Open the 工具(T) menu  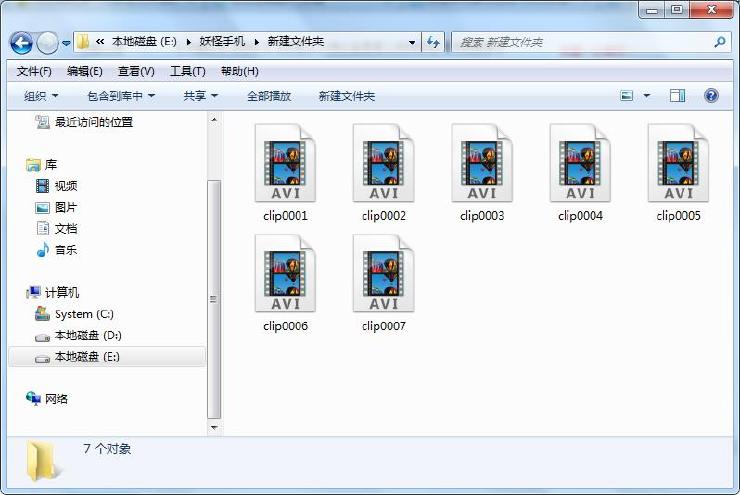point(187,71)
